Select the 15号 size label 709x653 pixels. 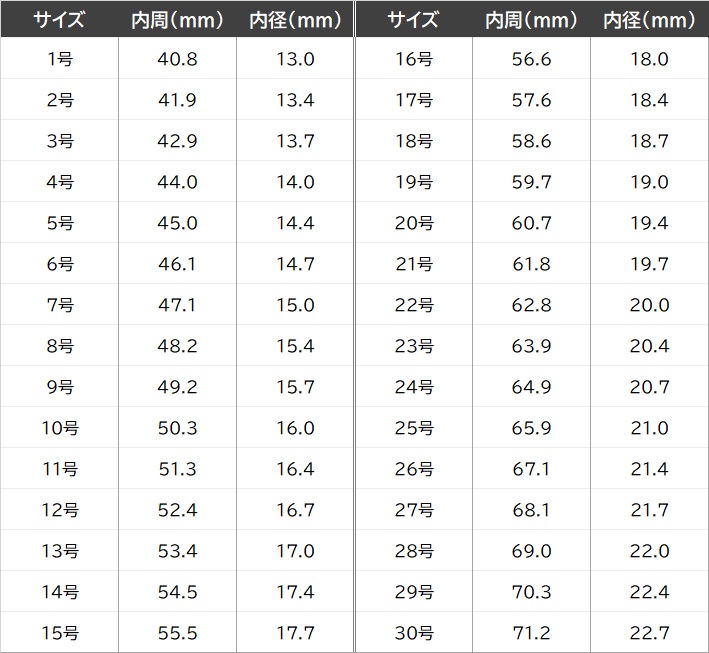click(x=60, y=633)
